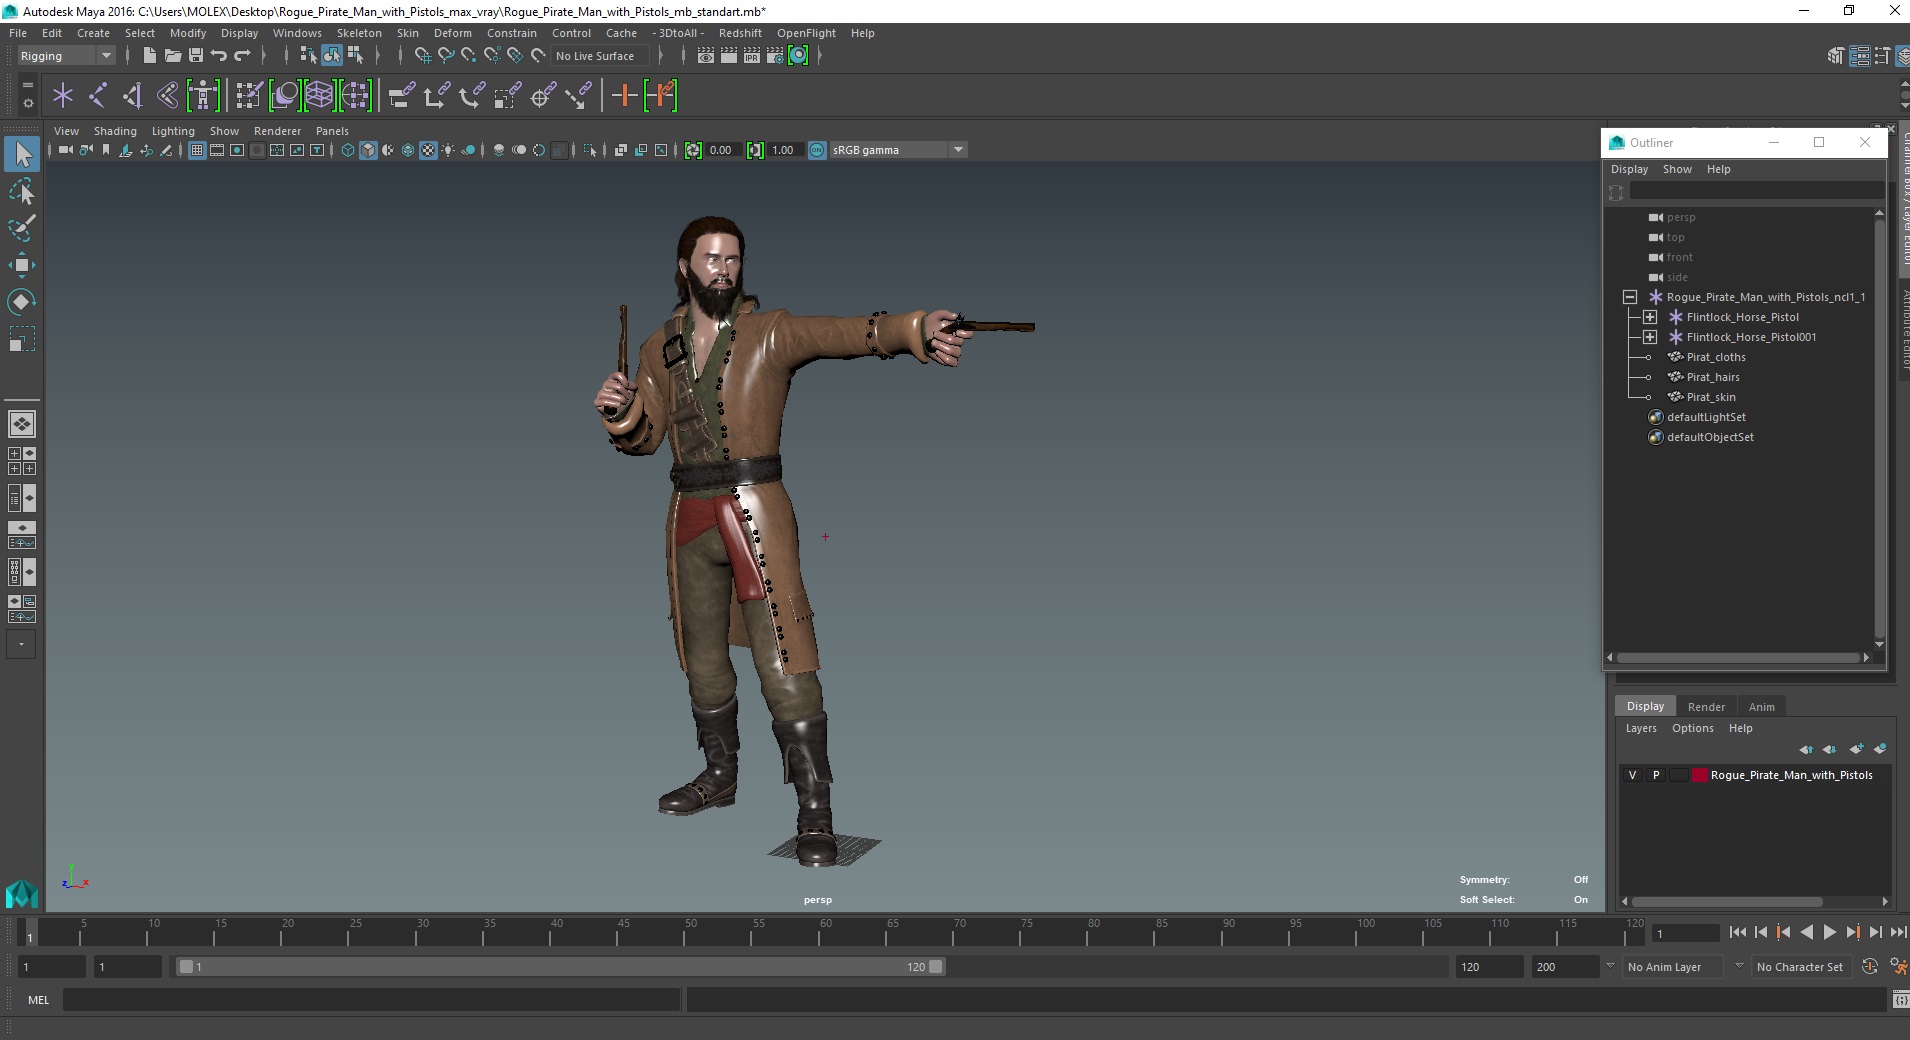1910x1040 pixels.
Task: Go to start of playback range
Action: (x=1738, y=932)
